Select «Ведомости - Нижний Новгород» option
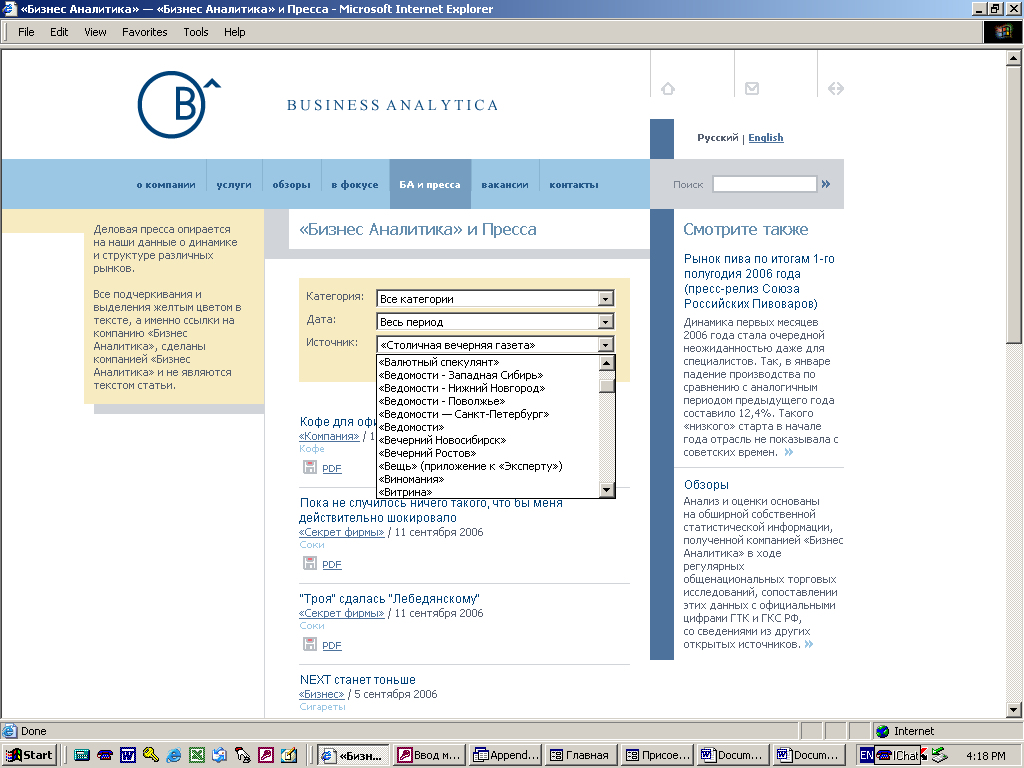 click(x=488, y=388)
